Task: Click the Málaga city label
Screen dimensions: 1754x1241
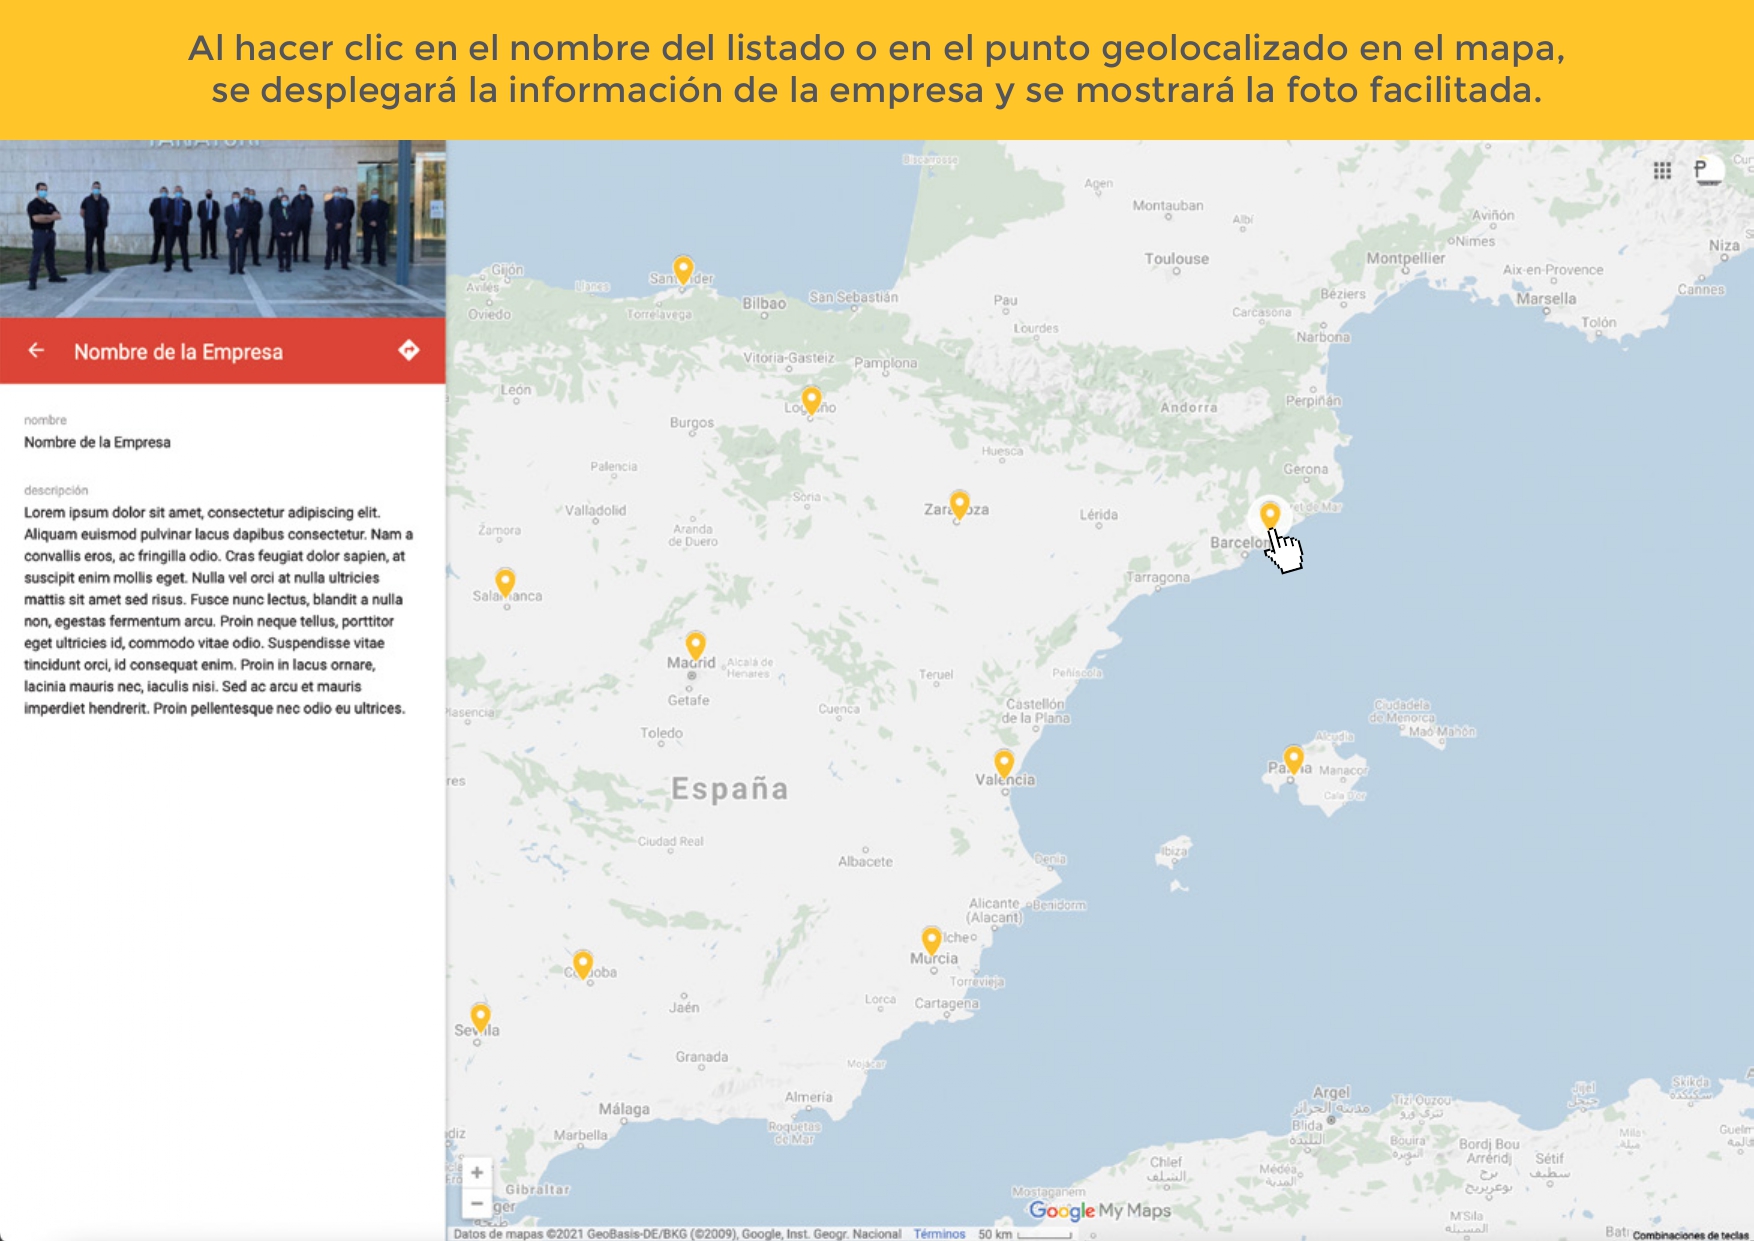Action: click(624, 1109)
